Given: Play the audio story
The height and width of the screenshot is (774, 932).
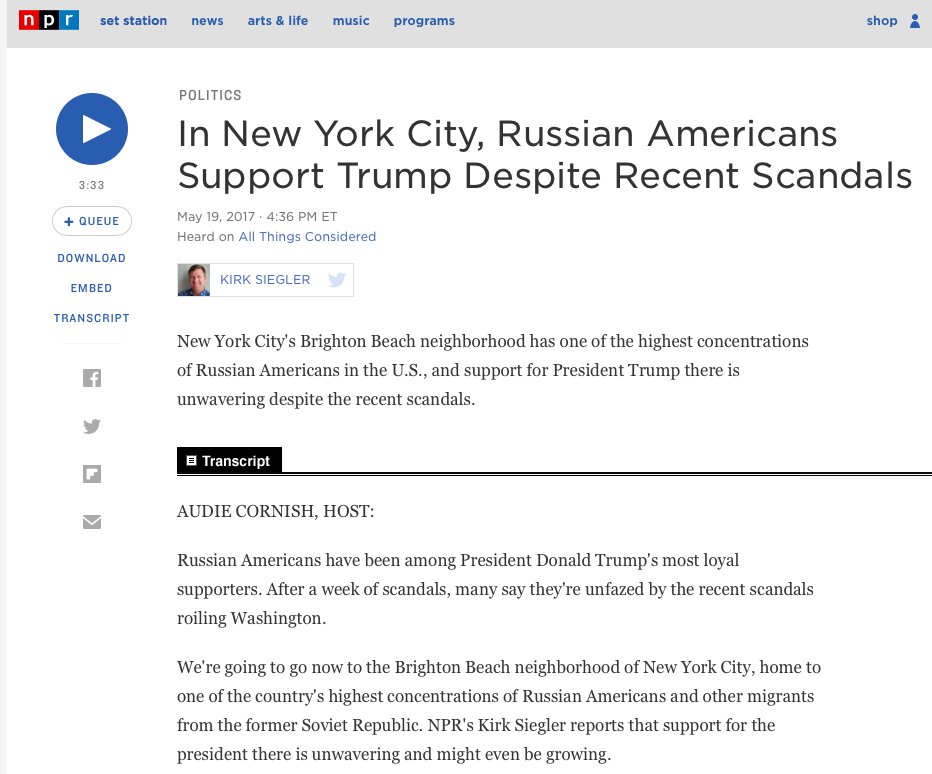Looking at the screenshot, I should tap(92, 129).
